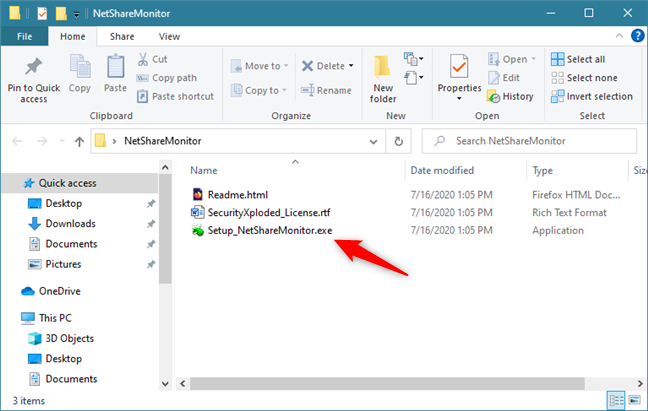Click Copy path in Clipboard group
Image resolution: width=648 pixels, height=411 pixels.
[x=167, y=78]
